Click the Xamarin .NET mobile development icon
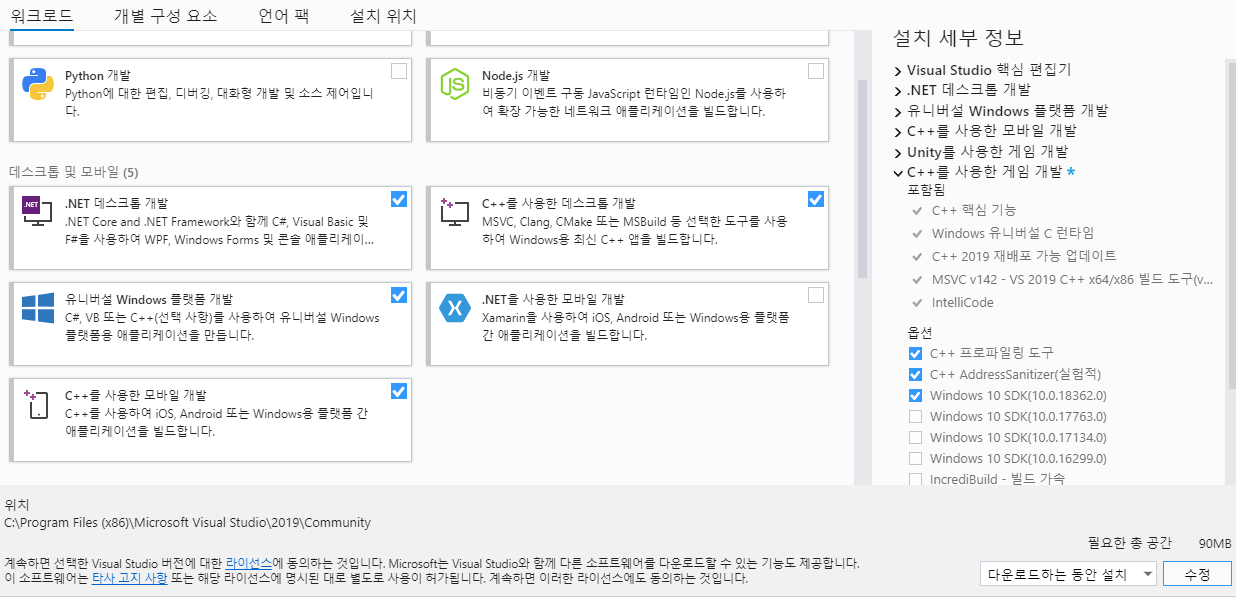This screenshot has width=1236, height=597. [x=455, y=308]
